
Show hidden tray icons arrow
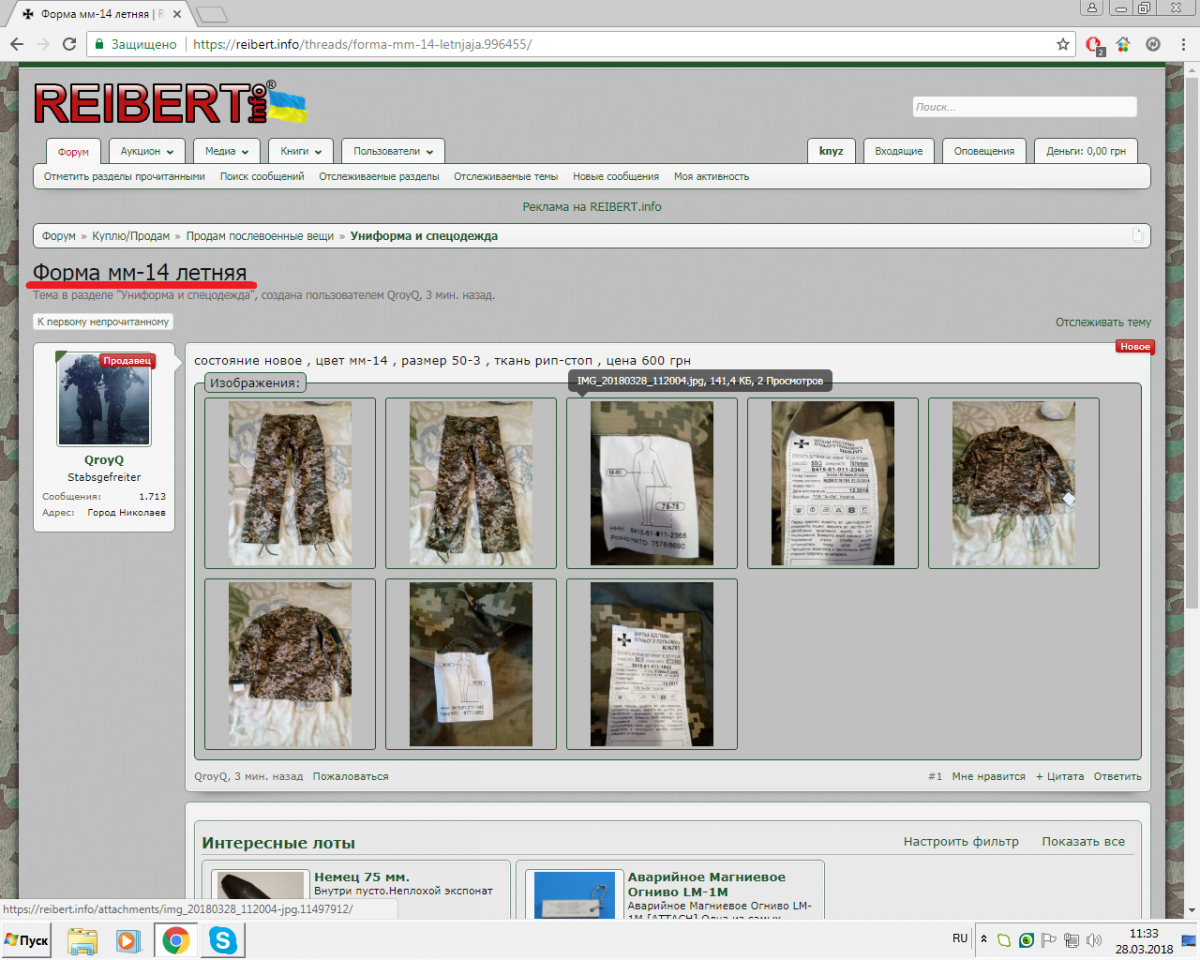[984, 940]
